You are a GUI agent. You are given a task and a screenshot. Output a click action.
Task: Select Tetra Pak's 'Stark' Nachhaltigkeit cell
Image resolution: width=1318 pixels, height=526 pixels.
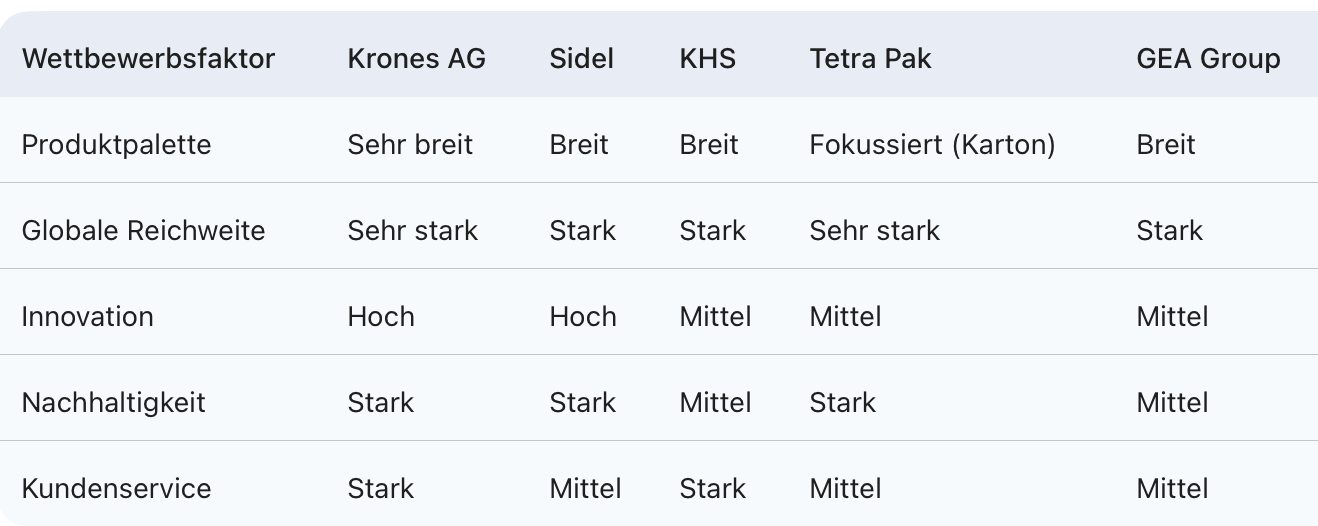pos(842,403)
